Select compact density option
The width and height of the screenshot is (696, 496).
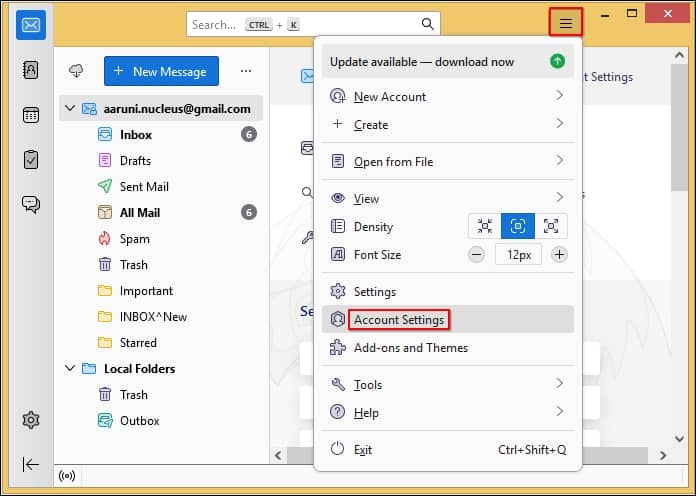tap(485, 227)
